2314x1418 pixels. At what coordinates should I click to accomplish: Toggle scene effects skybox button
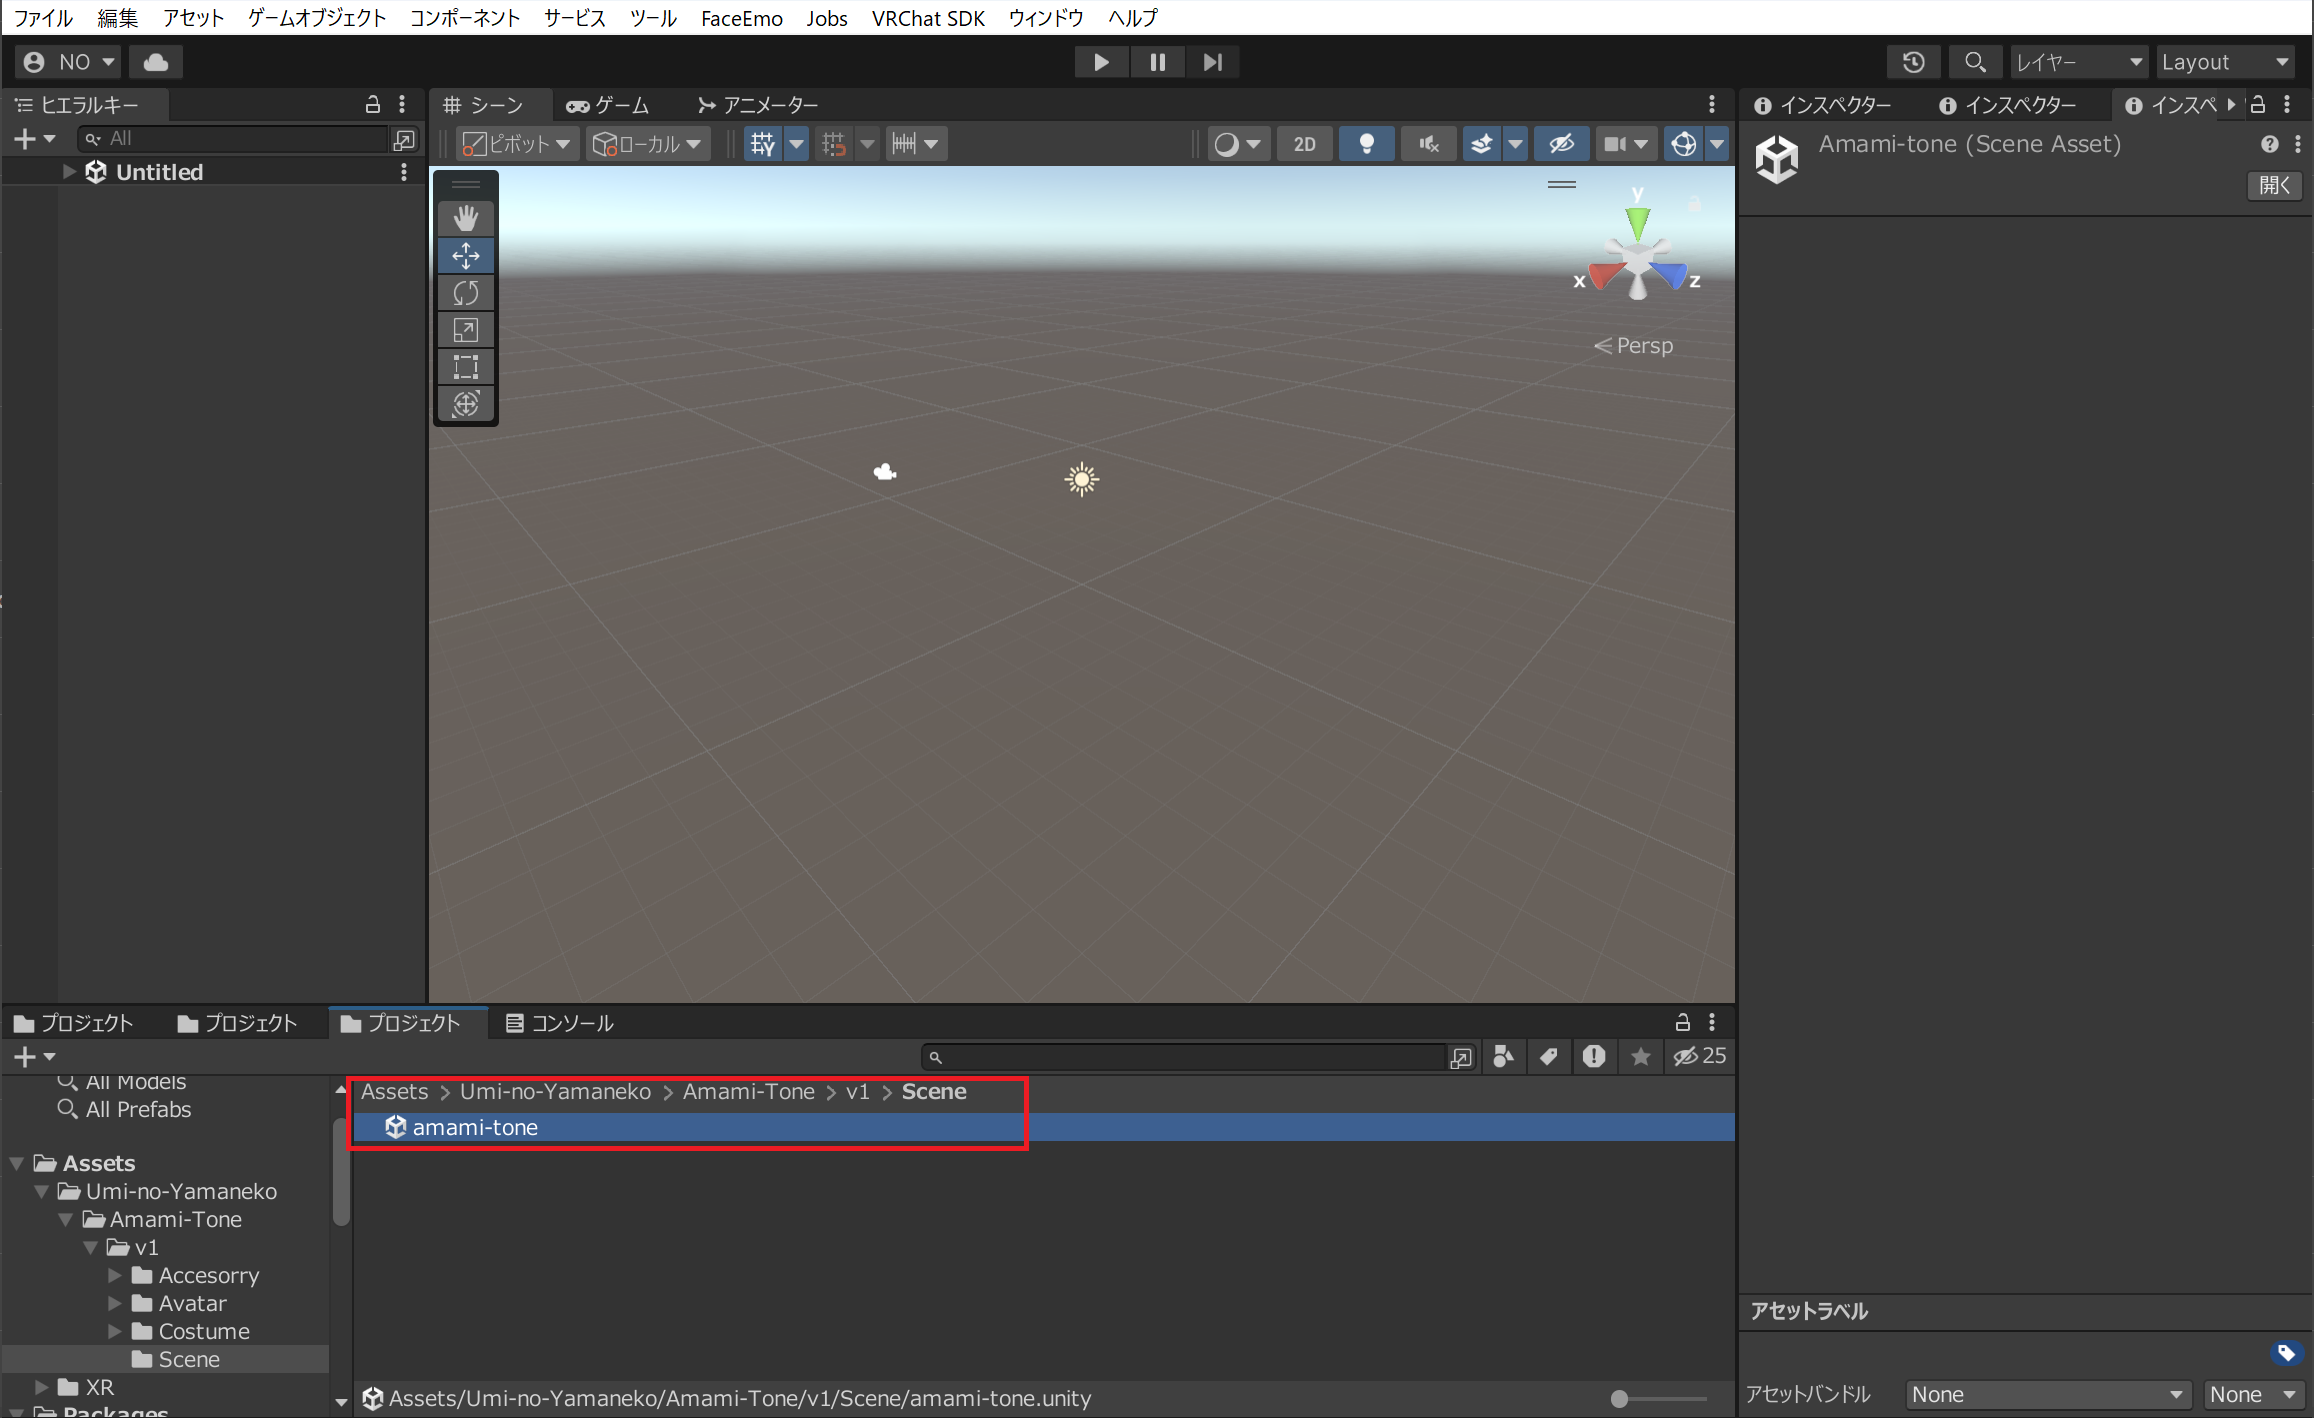coord(1482,144)
